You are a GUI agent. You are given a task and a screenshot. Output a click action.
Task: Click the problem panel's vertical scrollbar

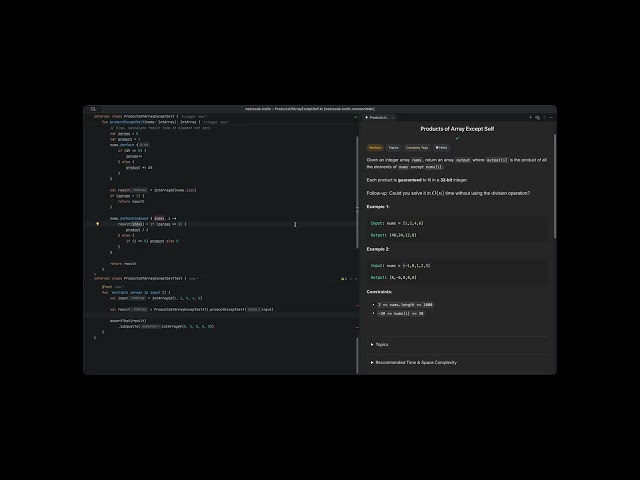coord(555,186)
